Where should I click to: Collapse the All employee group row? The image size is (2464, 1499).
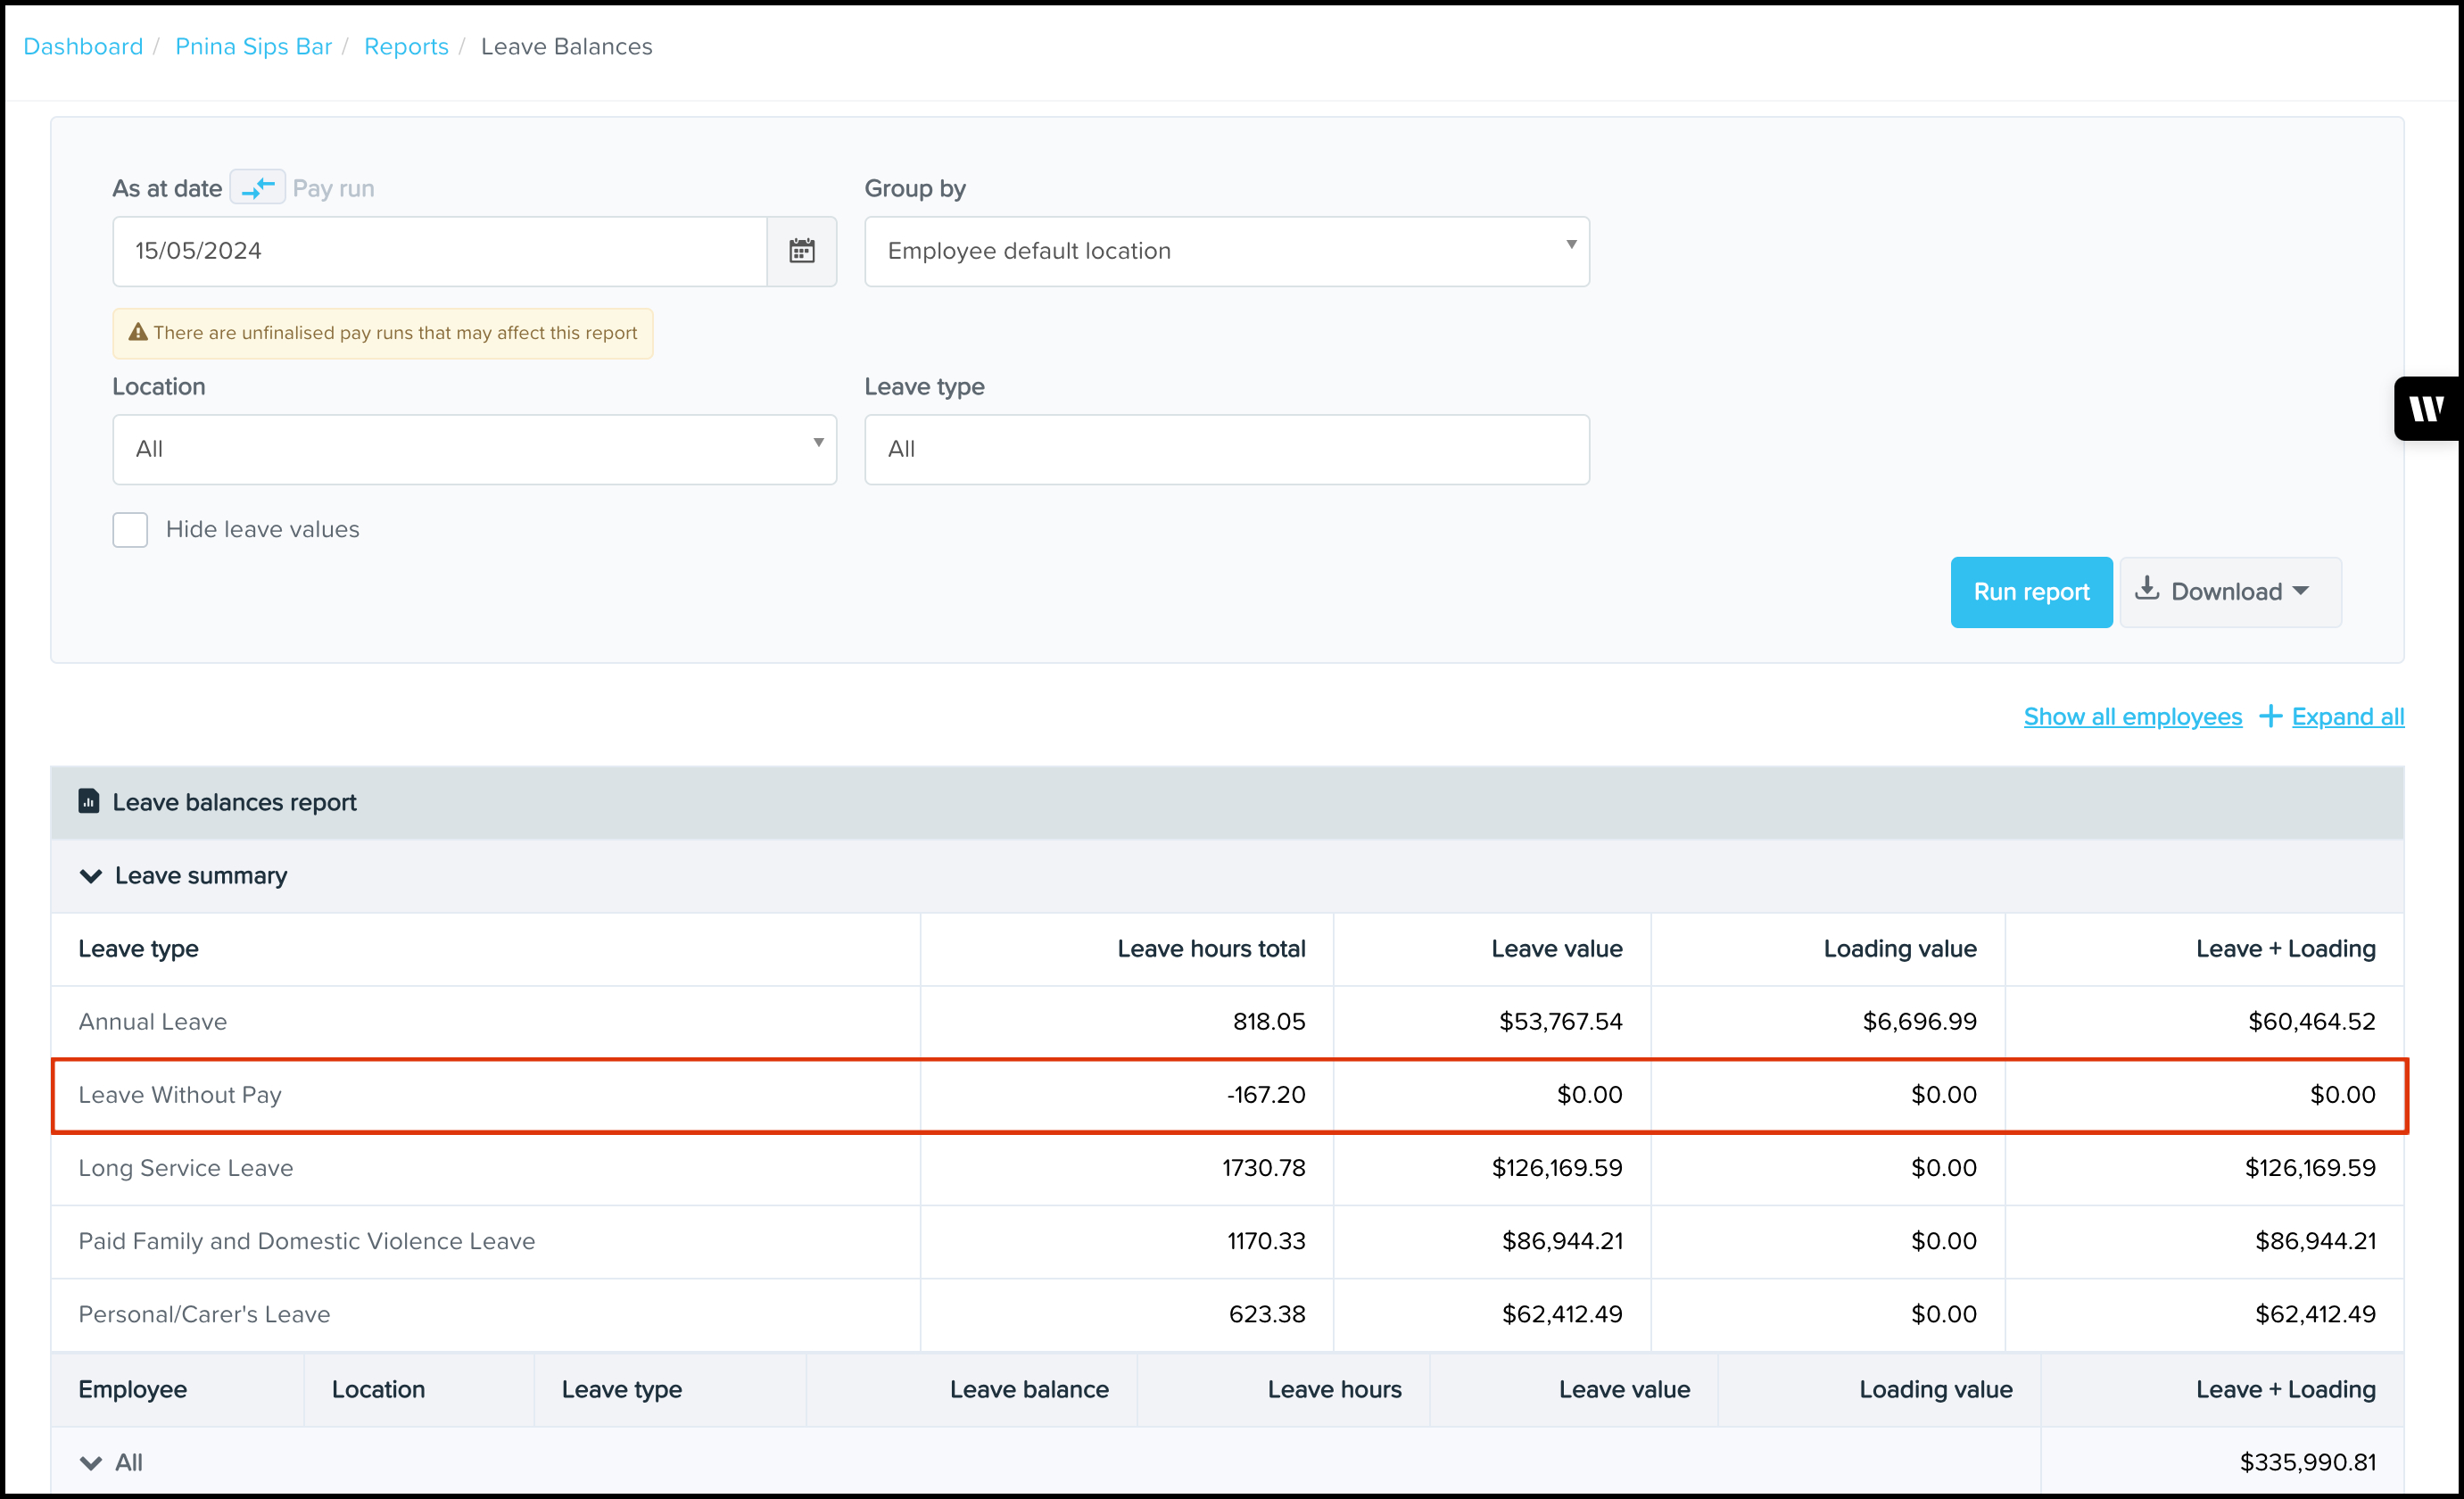[91, 1462]
